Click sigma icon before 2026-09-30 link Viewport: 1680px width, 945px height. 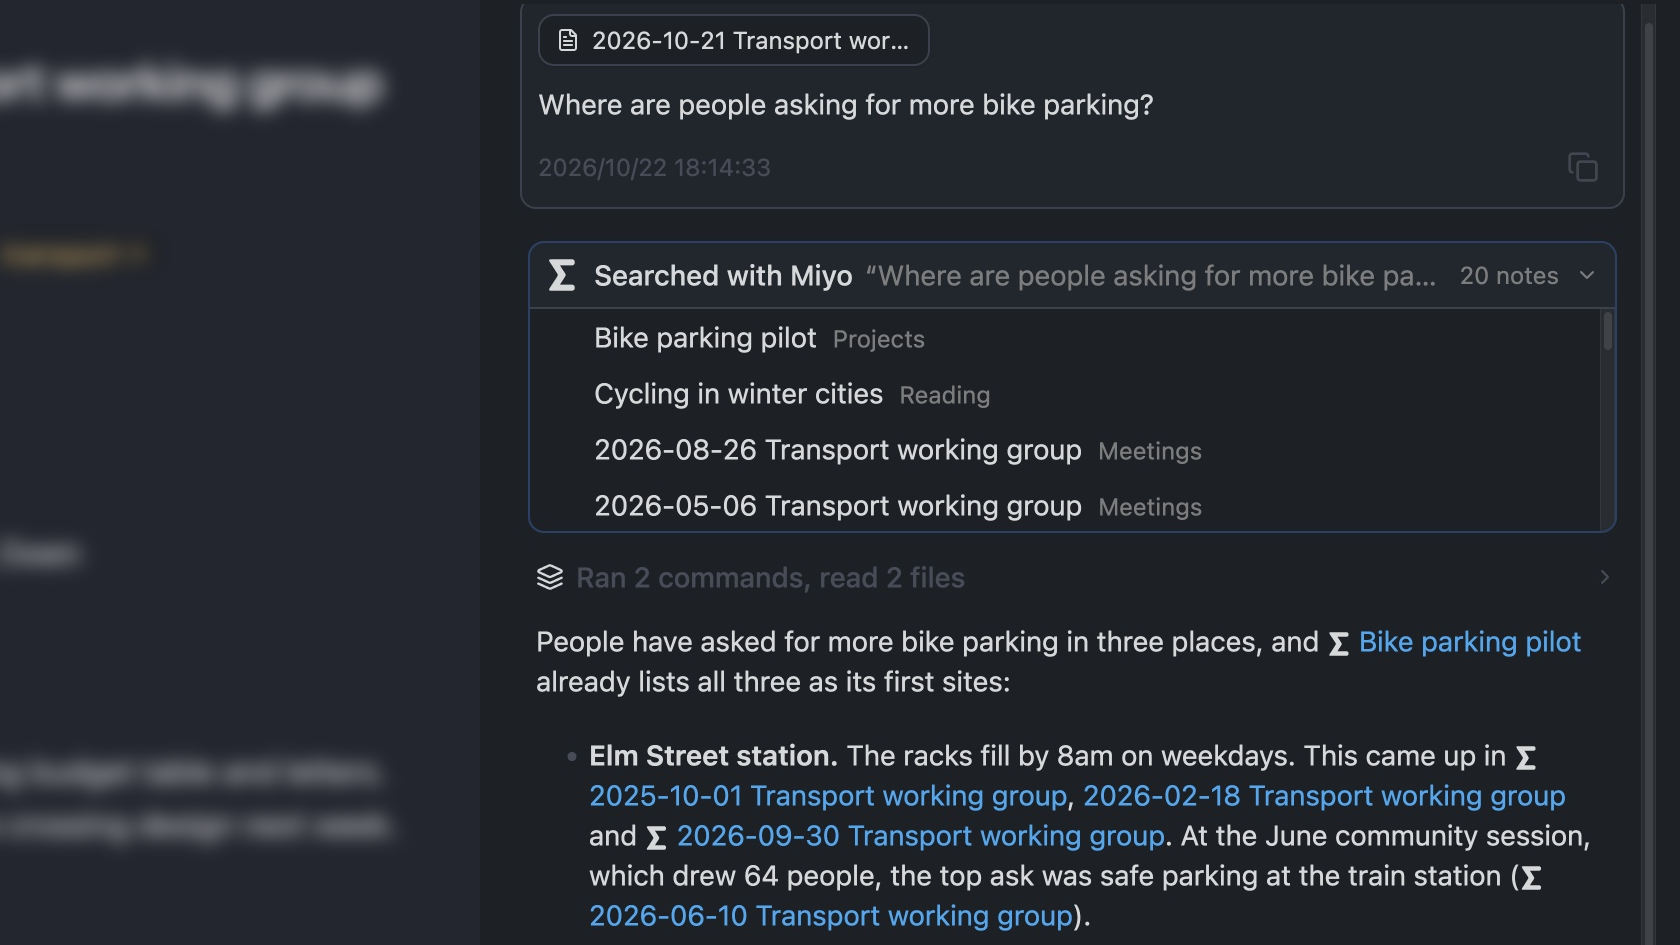656,837
